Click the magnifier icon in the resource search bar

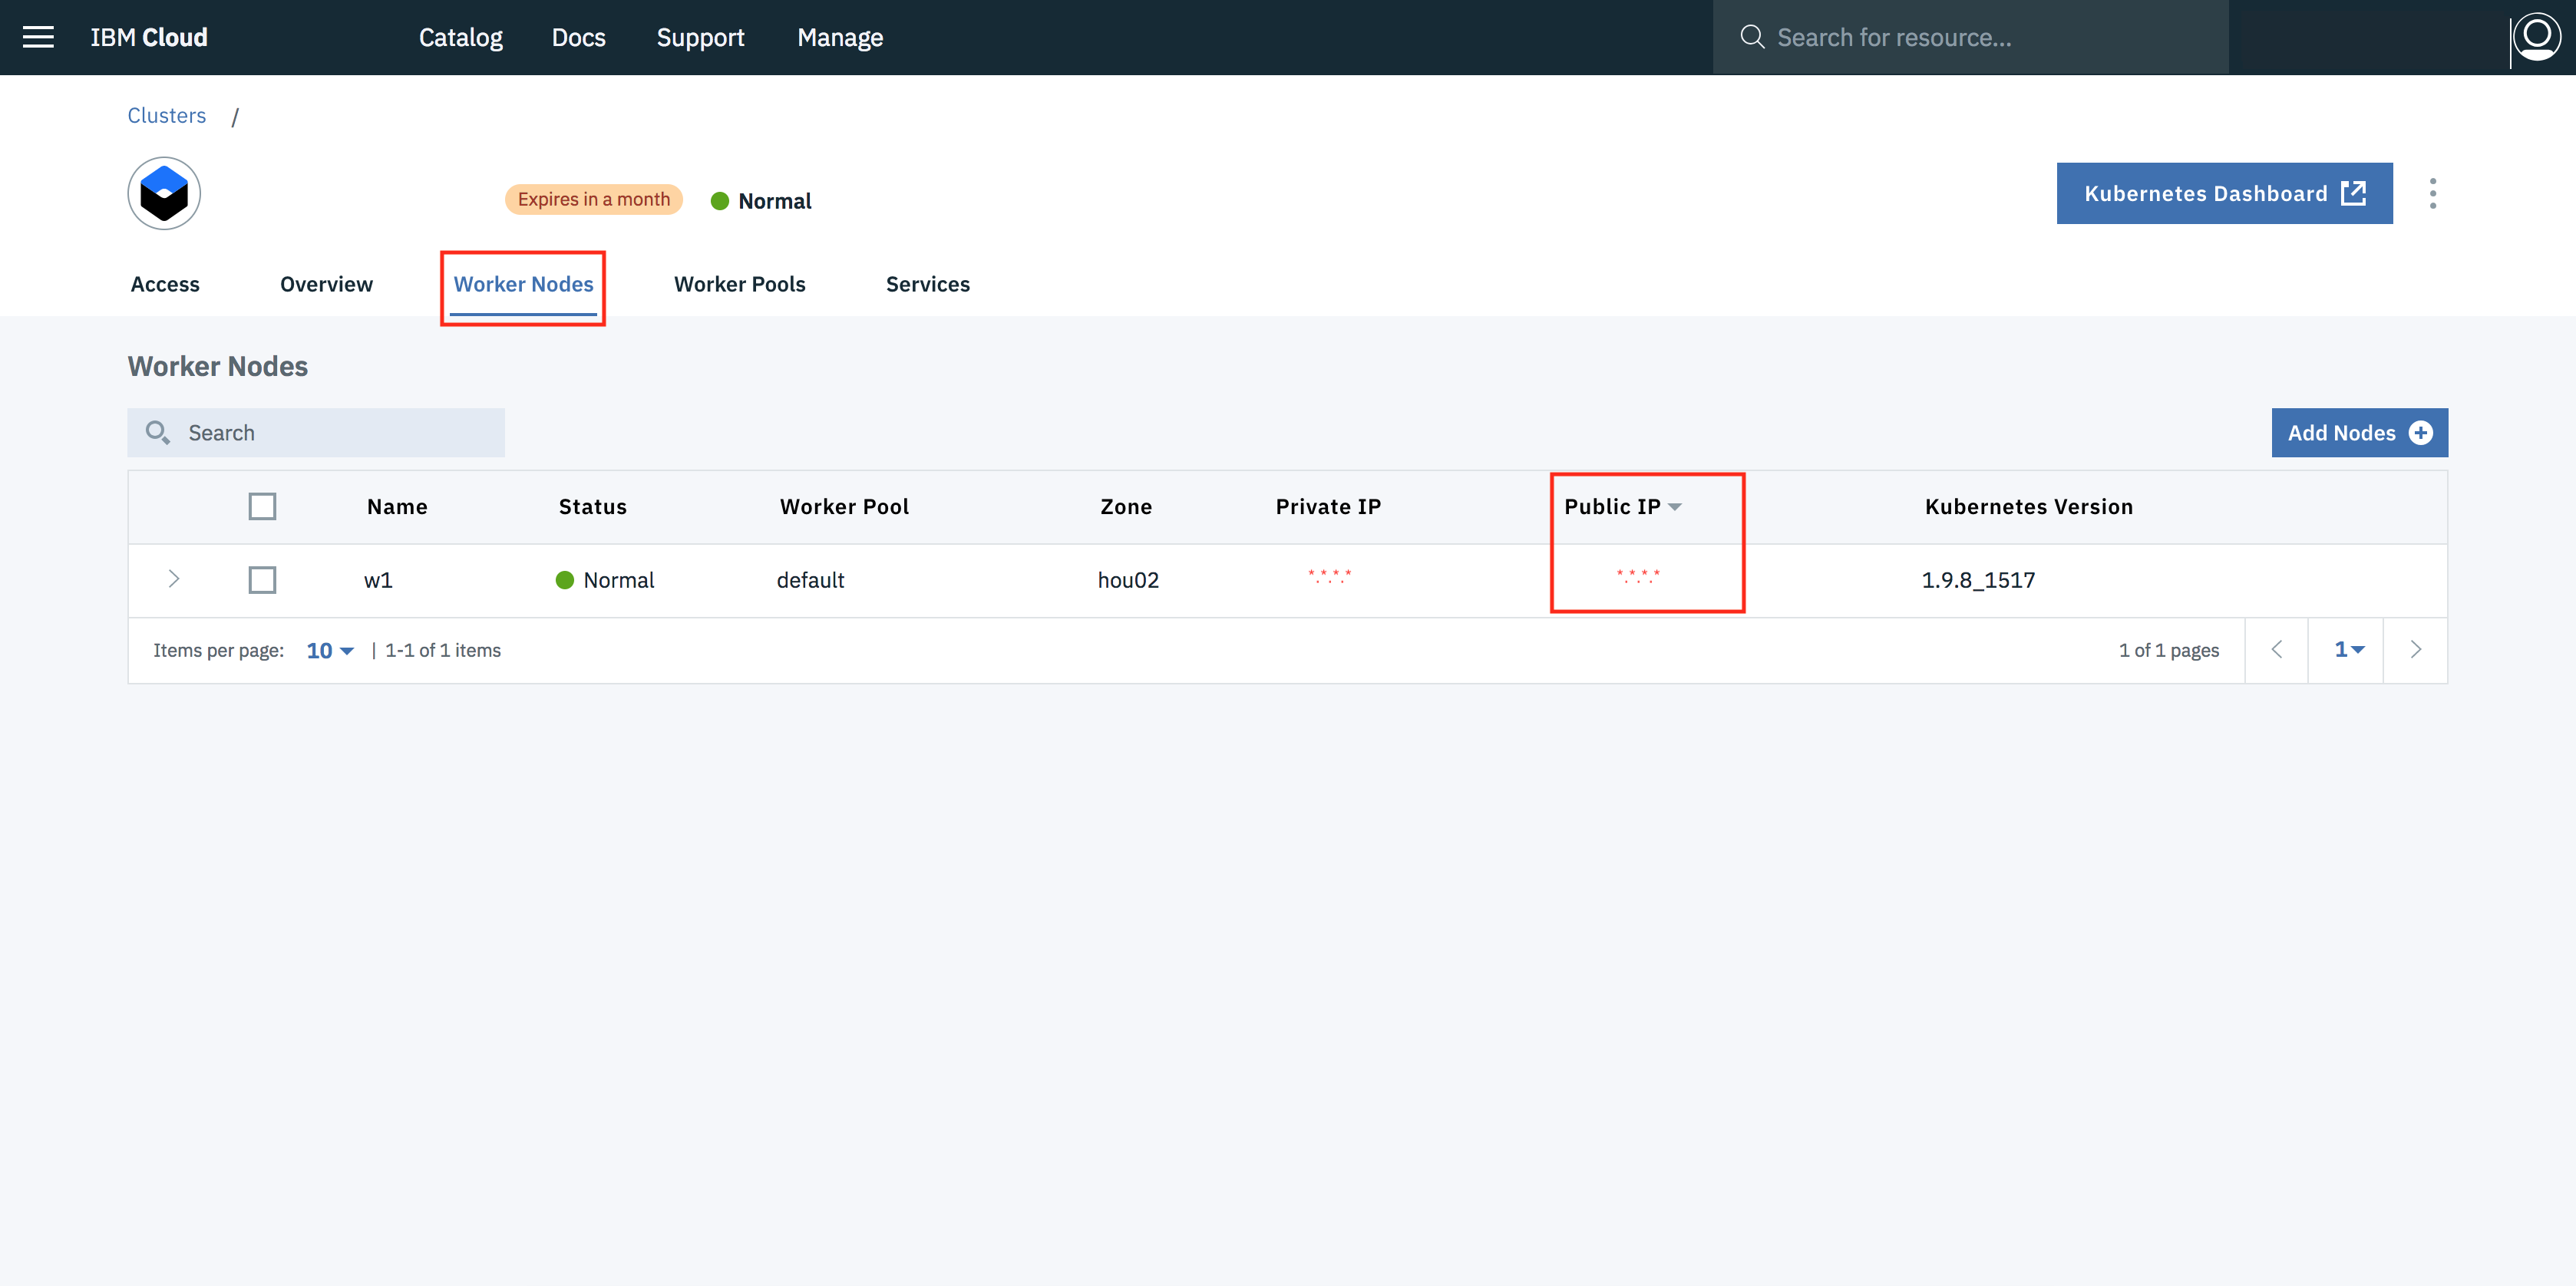1752,37
